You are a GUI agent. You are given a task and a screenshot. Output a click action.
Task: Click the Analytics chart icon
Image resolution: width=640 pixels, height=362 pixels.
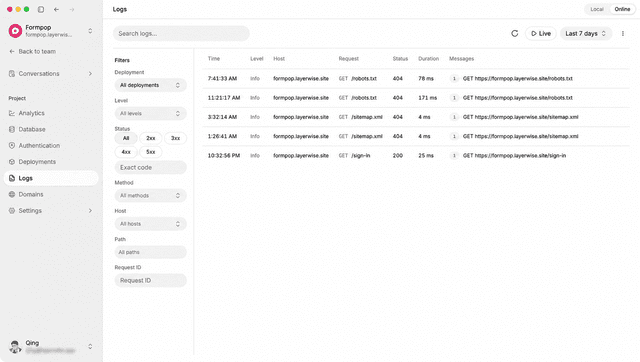(12, 113)
